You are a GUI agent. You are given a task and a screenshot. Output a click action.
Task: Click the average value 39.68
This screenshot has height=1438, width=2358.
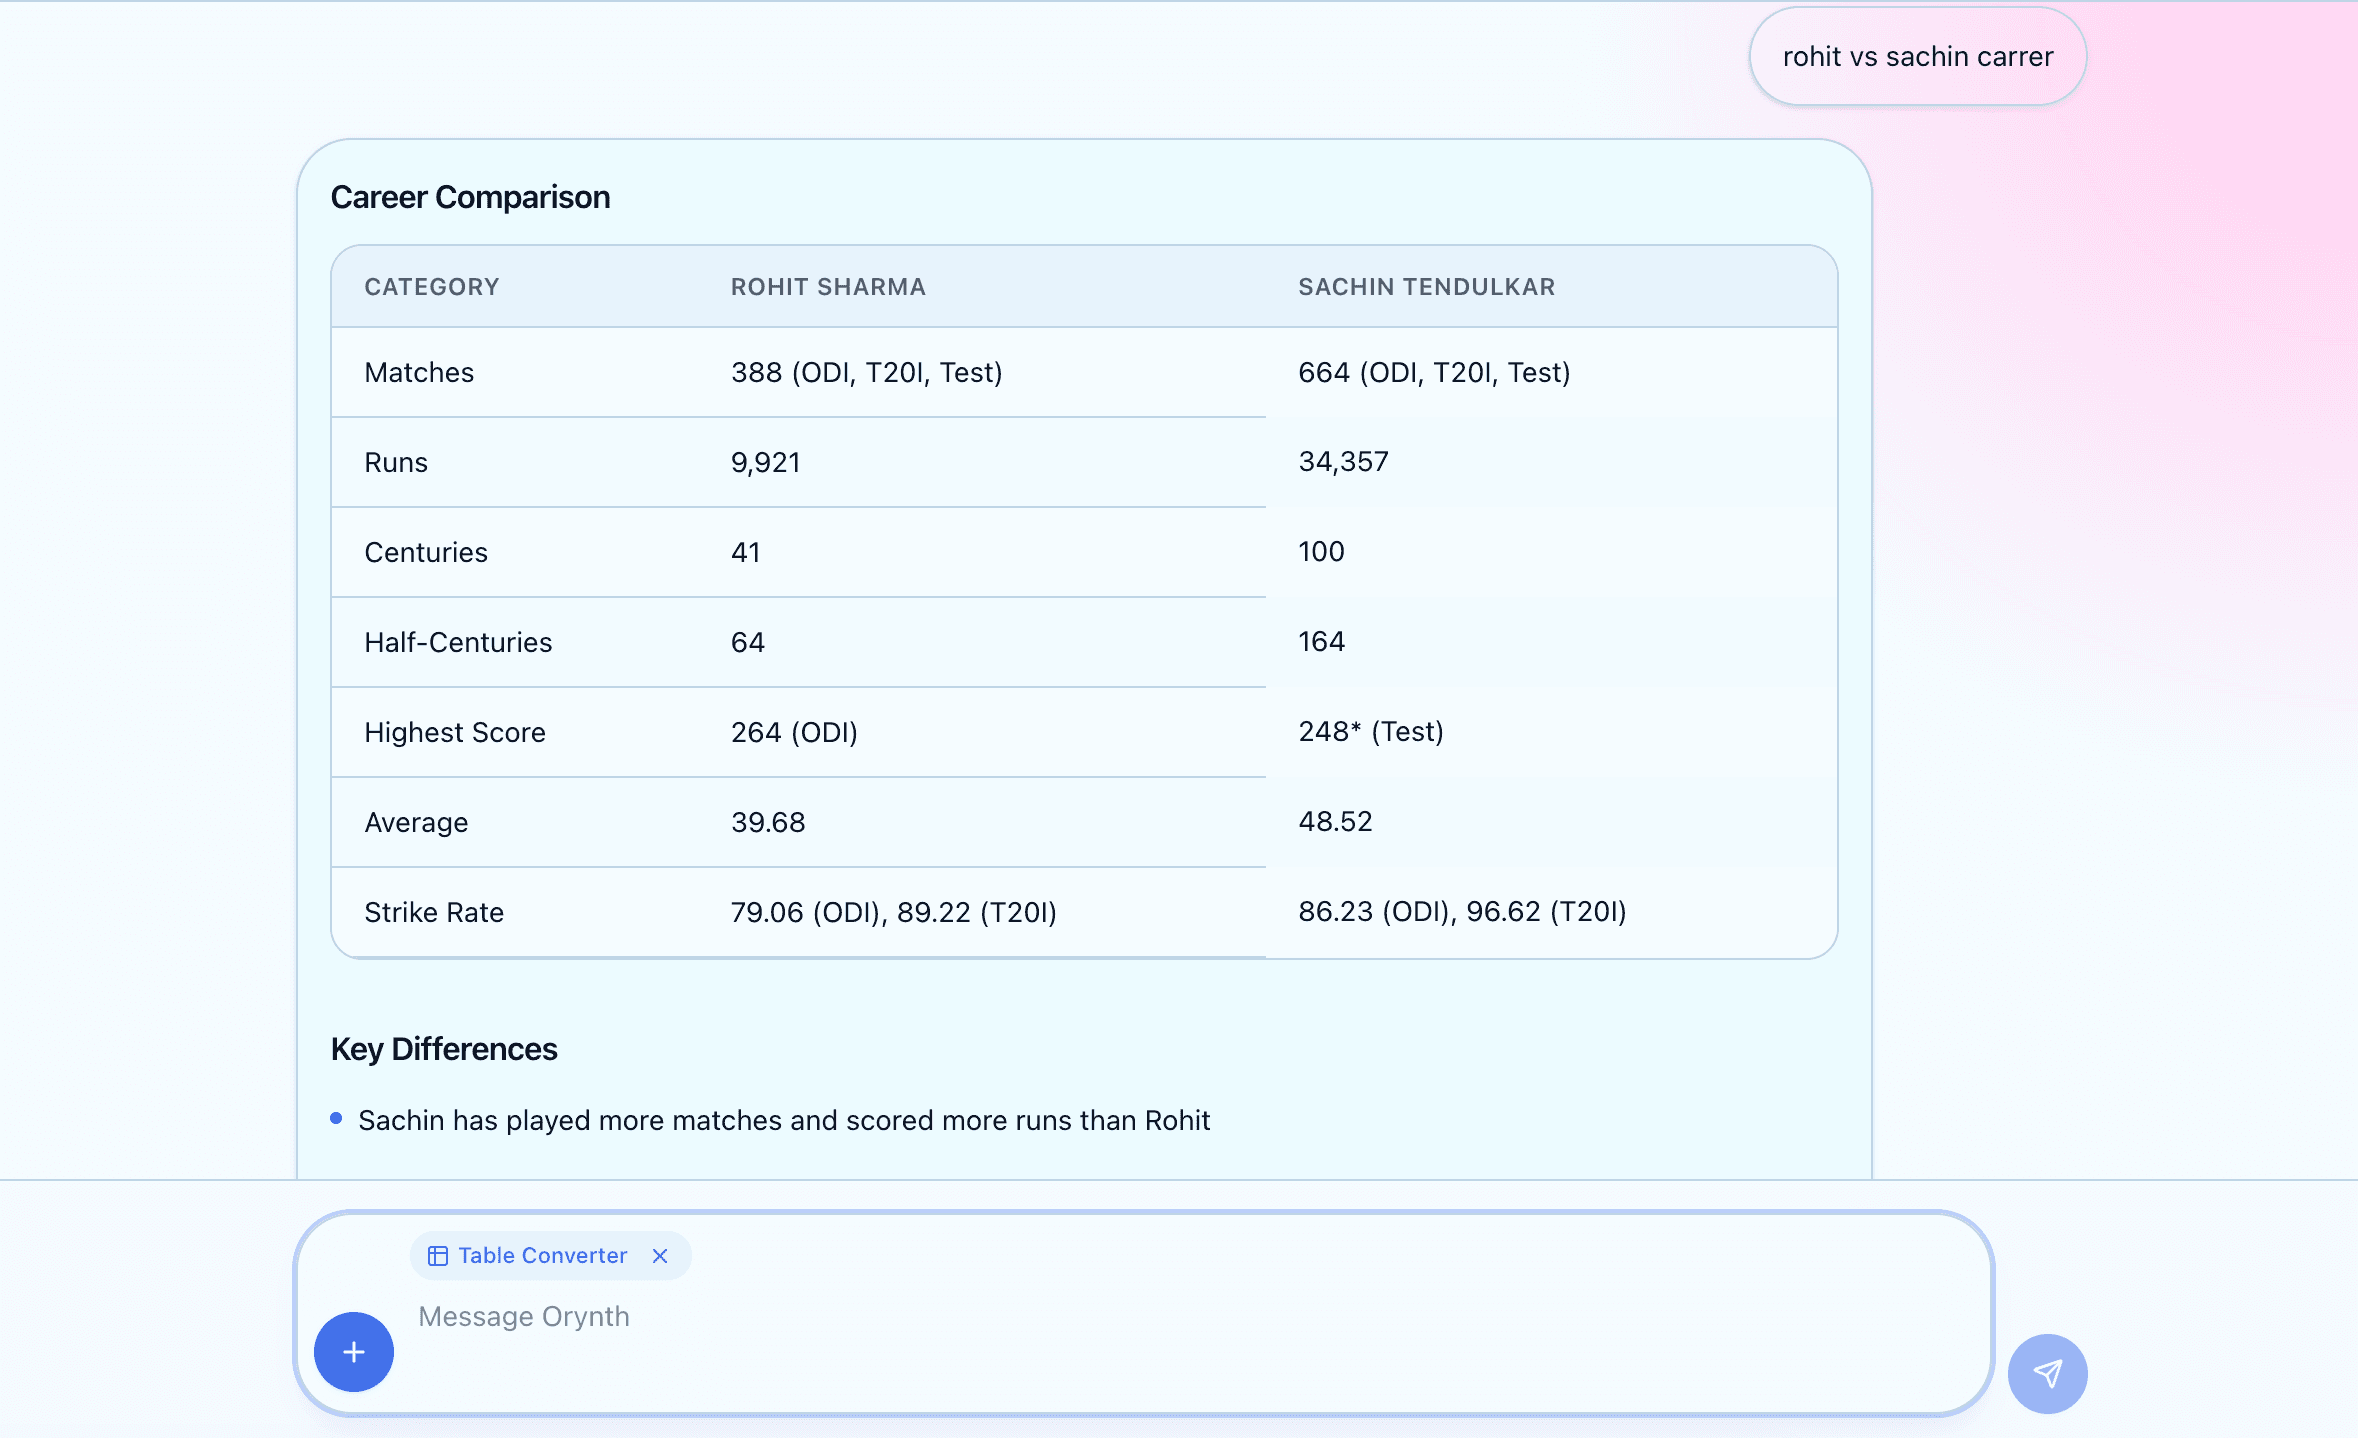coord(768,822)
